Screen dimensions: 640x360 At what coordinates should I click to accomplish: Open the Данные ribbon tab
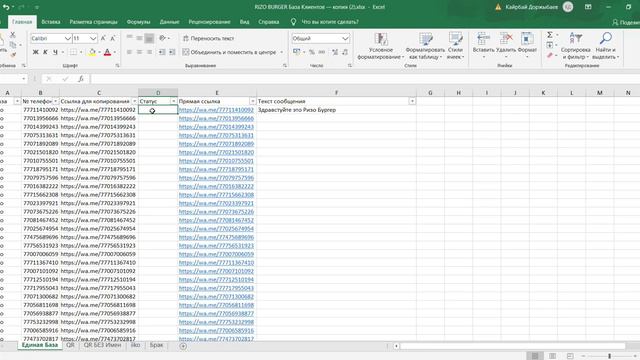click(169, 22)
